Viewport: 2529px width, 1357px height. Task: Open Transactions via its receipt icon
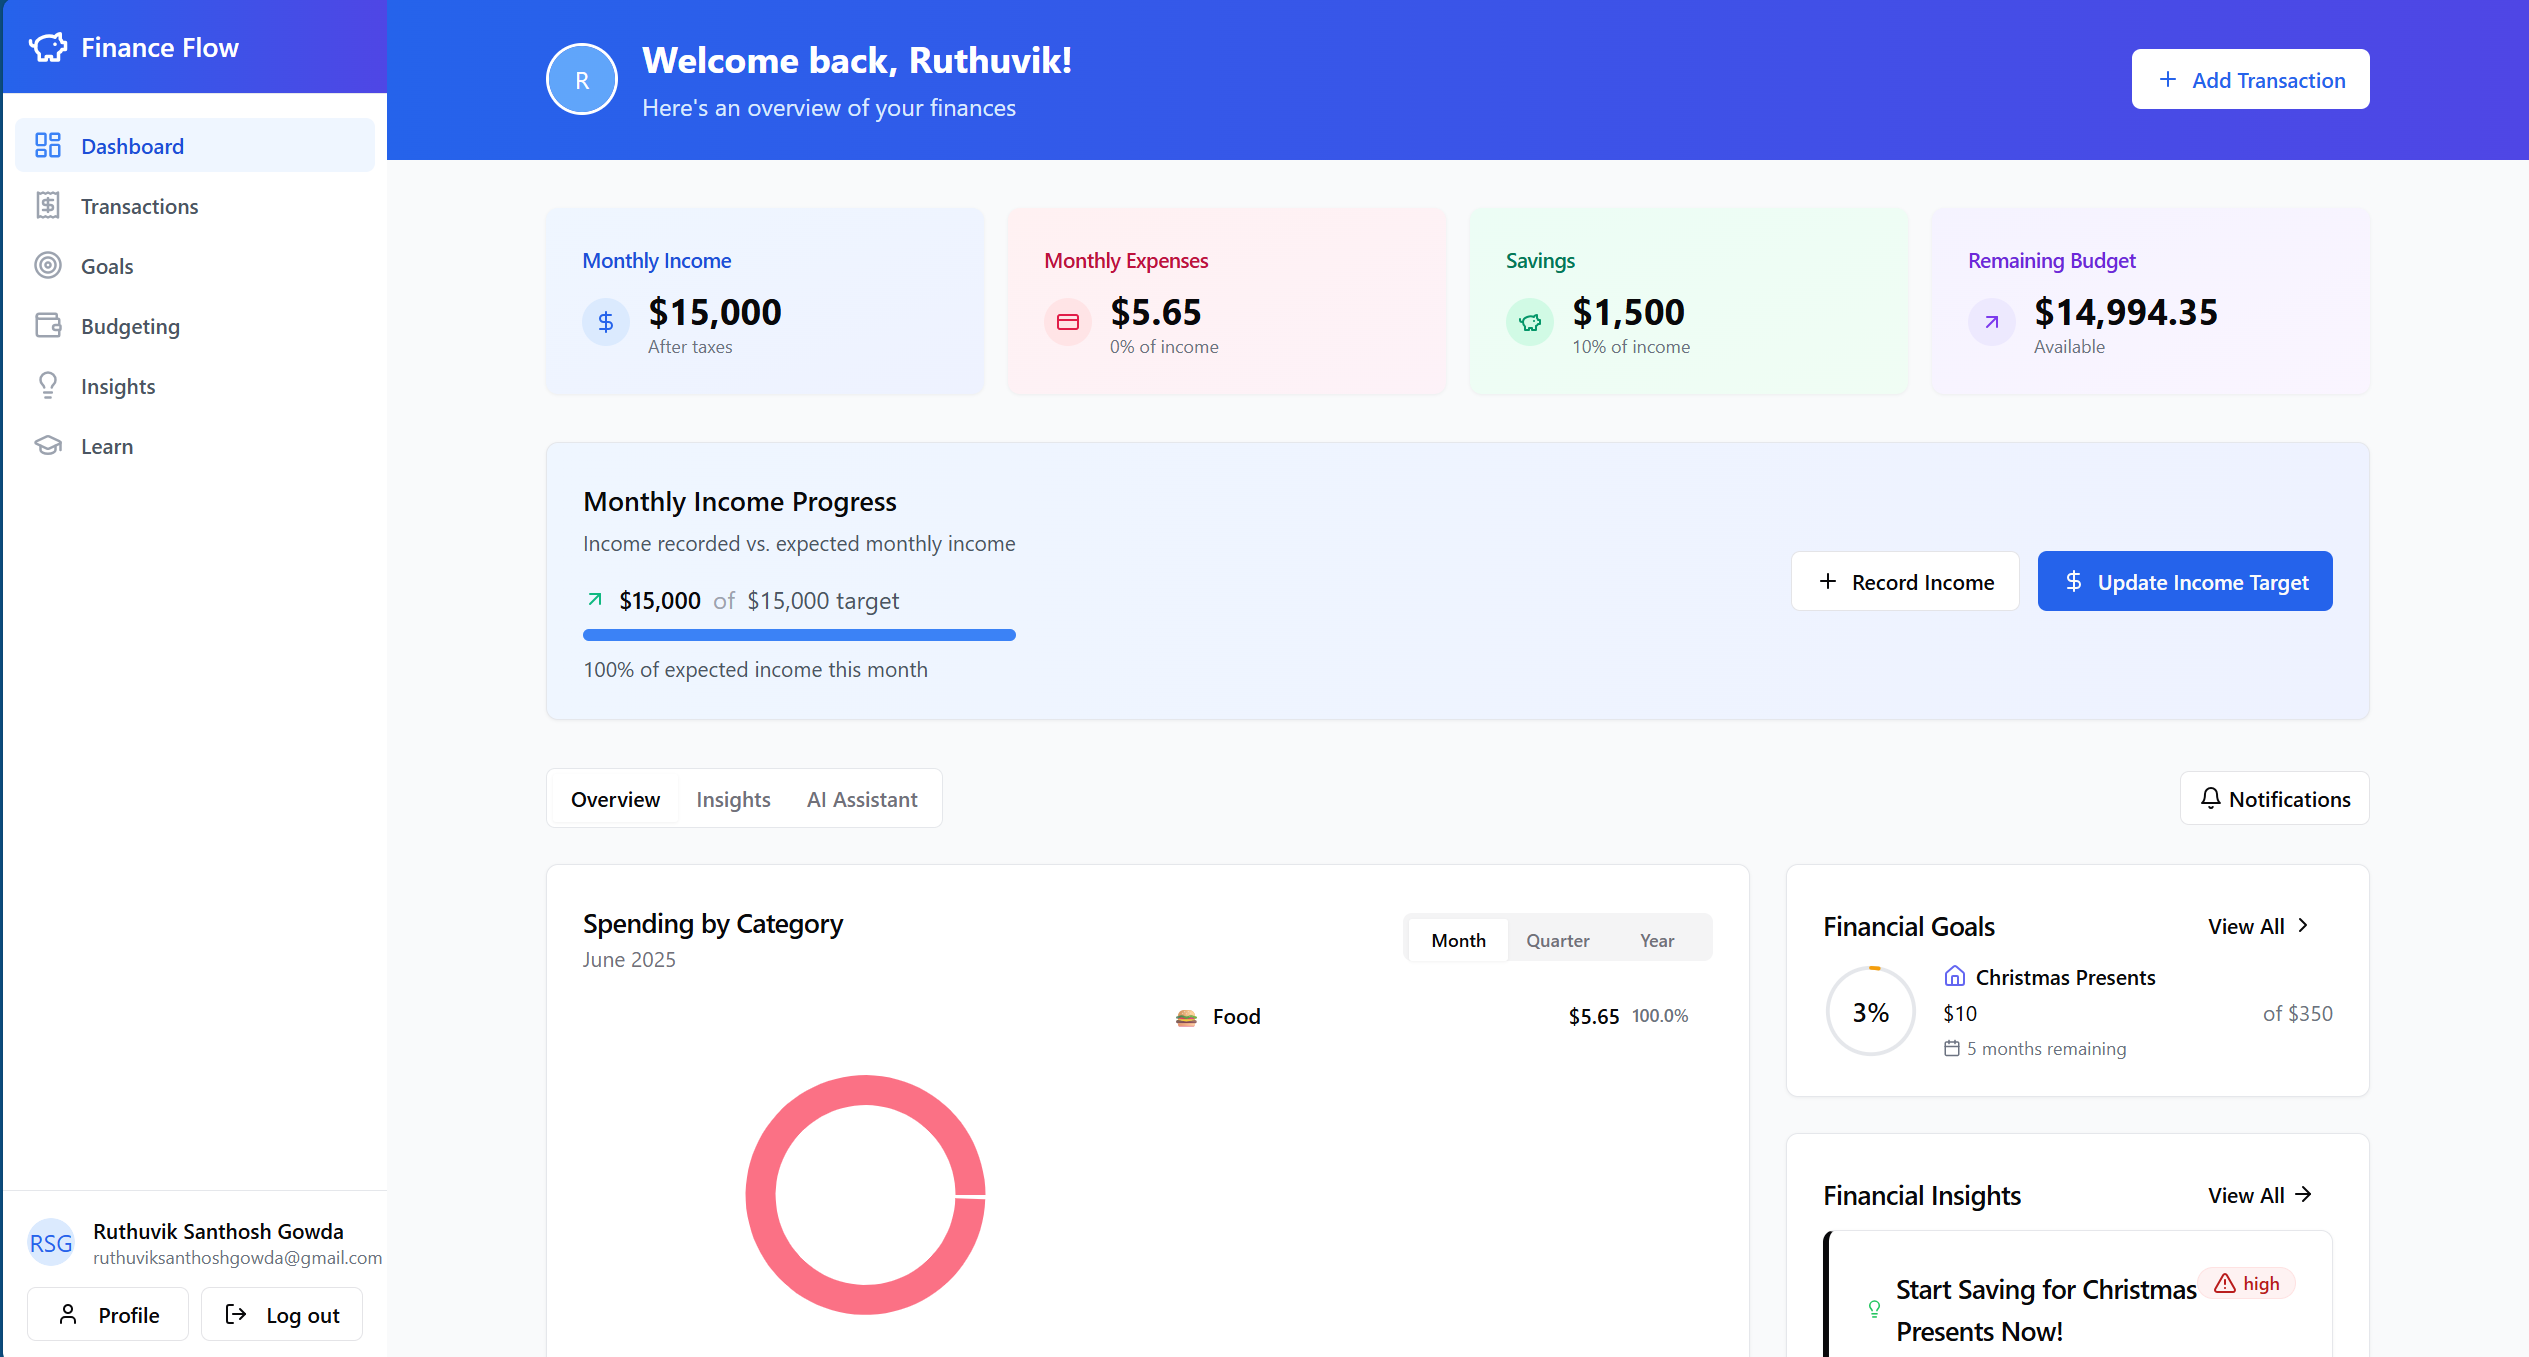click(x=48, y=206)
